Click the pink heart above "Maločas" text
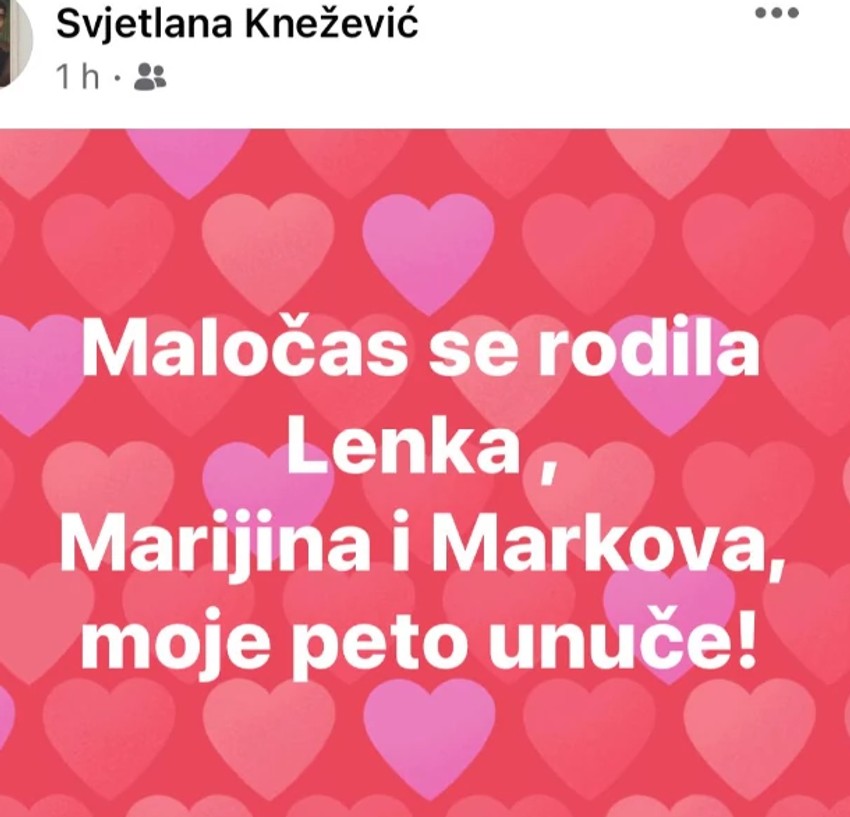Viewport: 850px width, 817px height. pyautogui.click(x=428, y=249)
